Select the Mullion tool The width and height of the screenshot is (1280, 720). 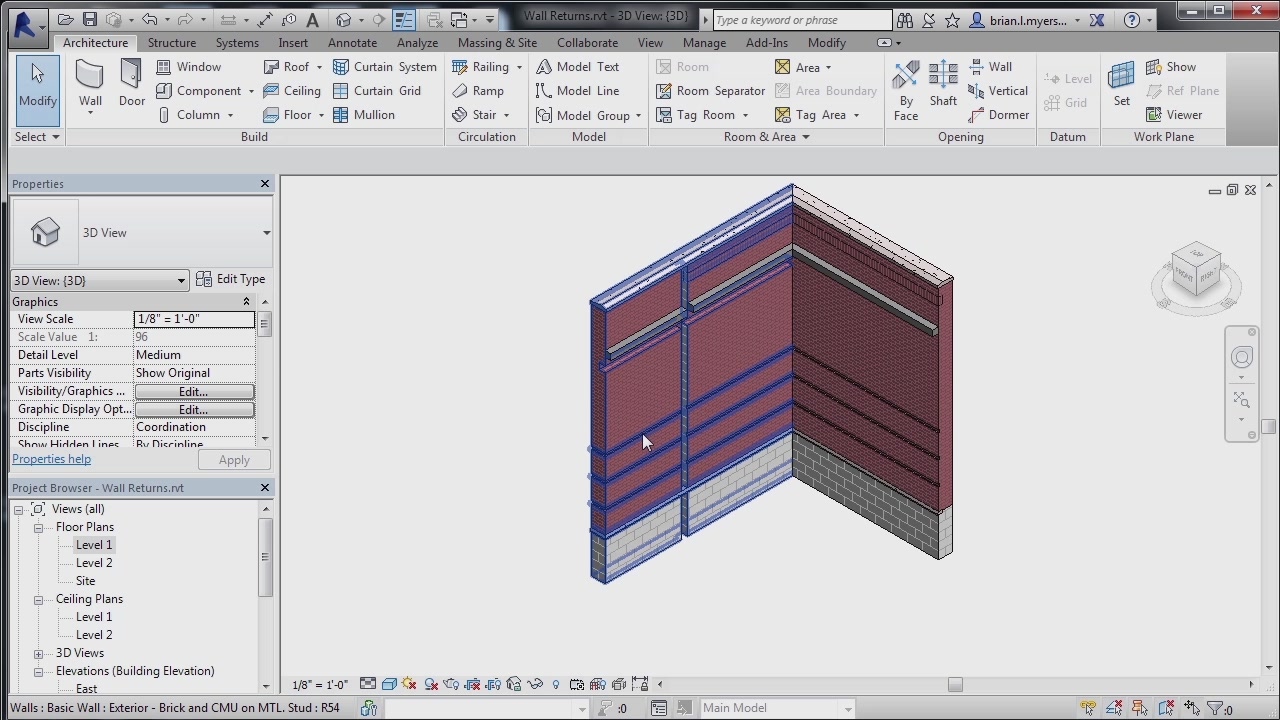(364, 115)
